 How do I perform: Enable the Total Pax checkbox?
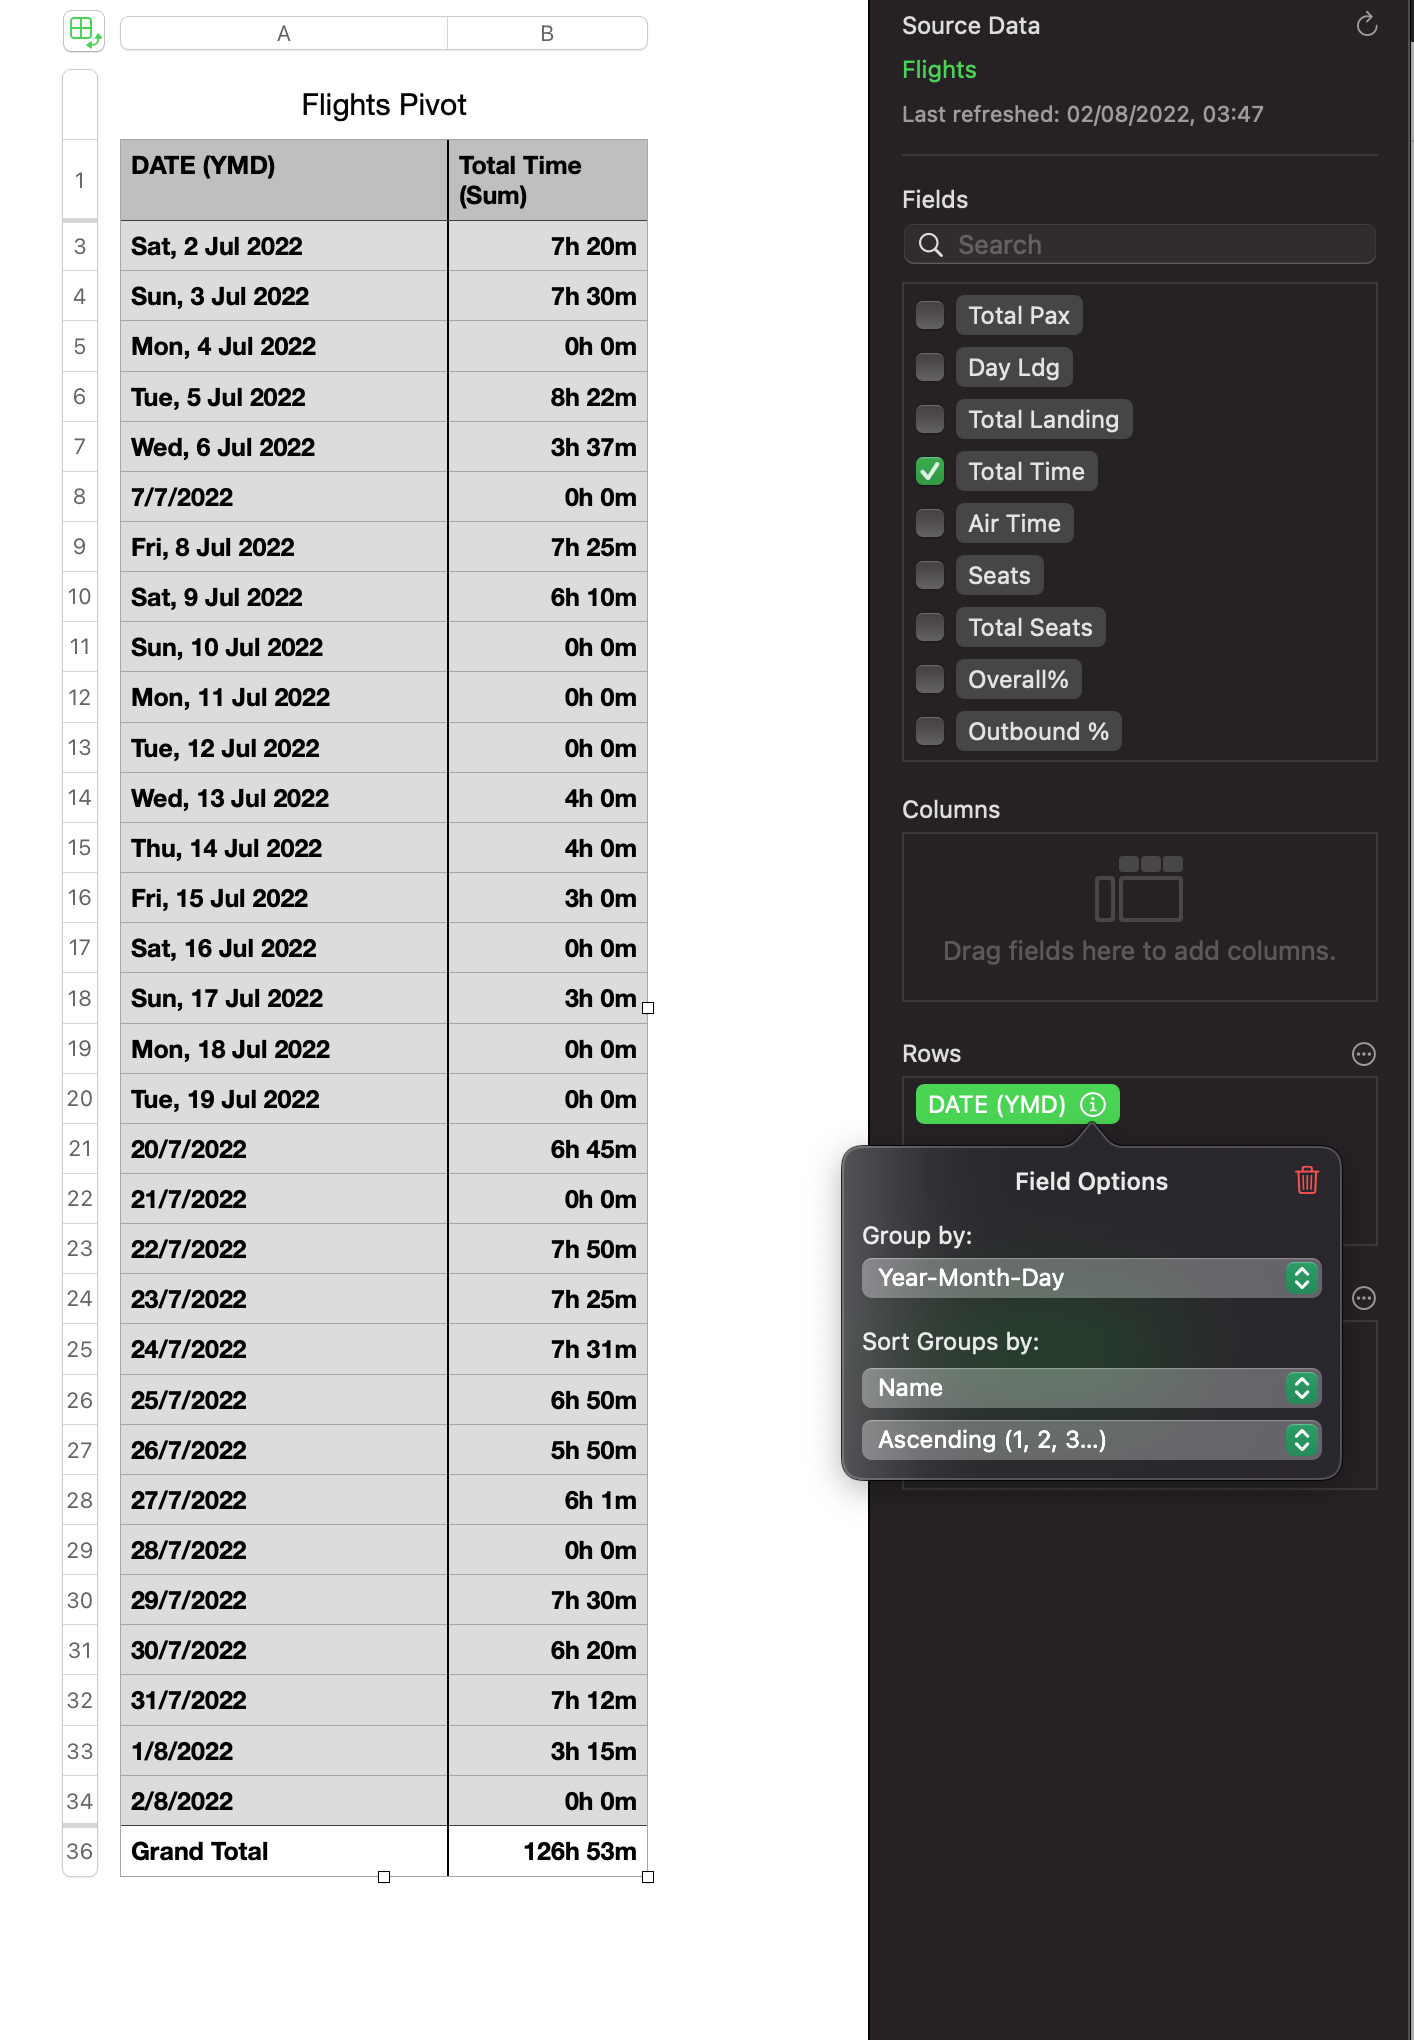(x=930, y=316)
